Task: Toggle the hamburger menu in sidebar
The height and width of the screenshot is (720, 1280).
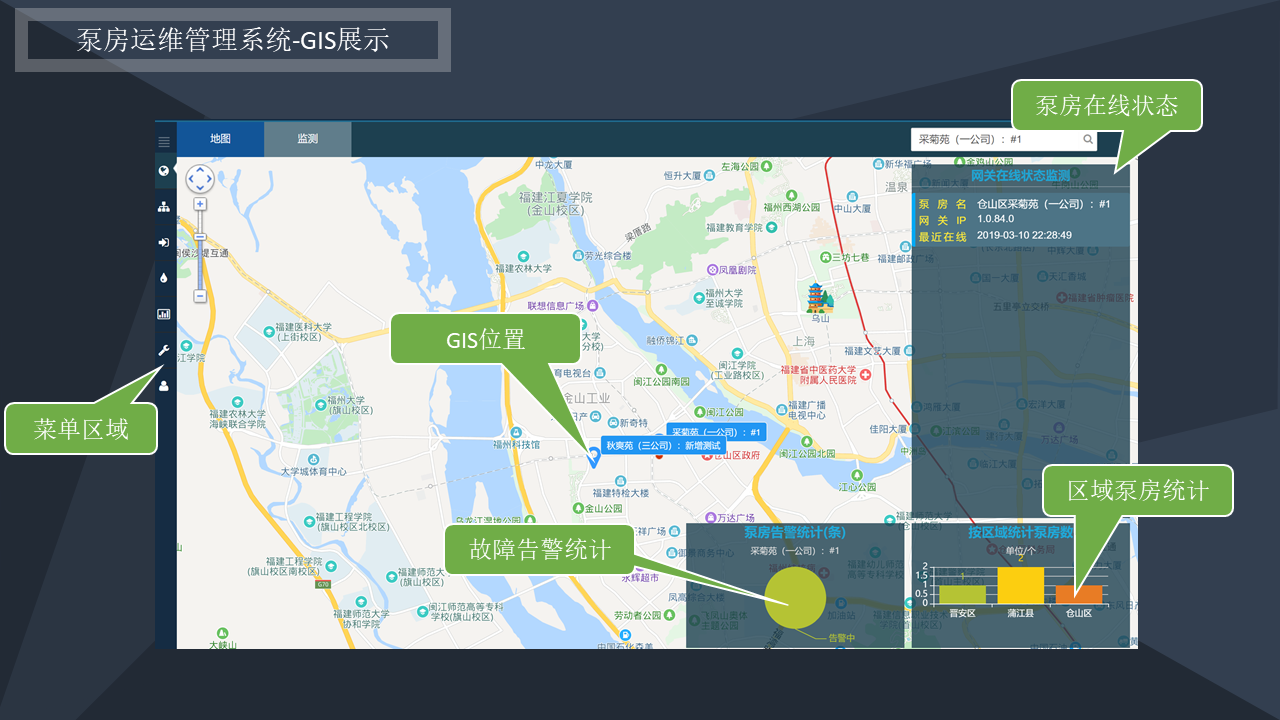Action: [x=164, y=142]
